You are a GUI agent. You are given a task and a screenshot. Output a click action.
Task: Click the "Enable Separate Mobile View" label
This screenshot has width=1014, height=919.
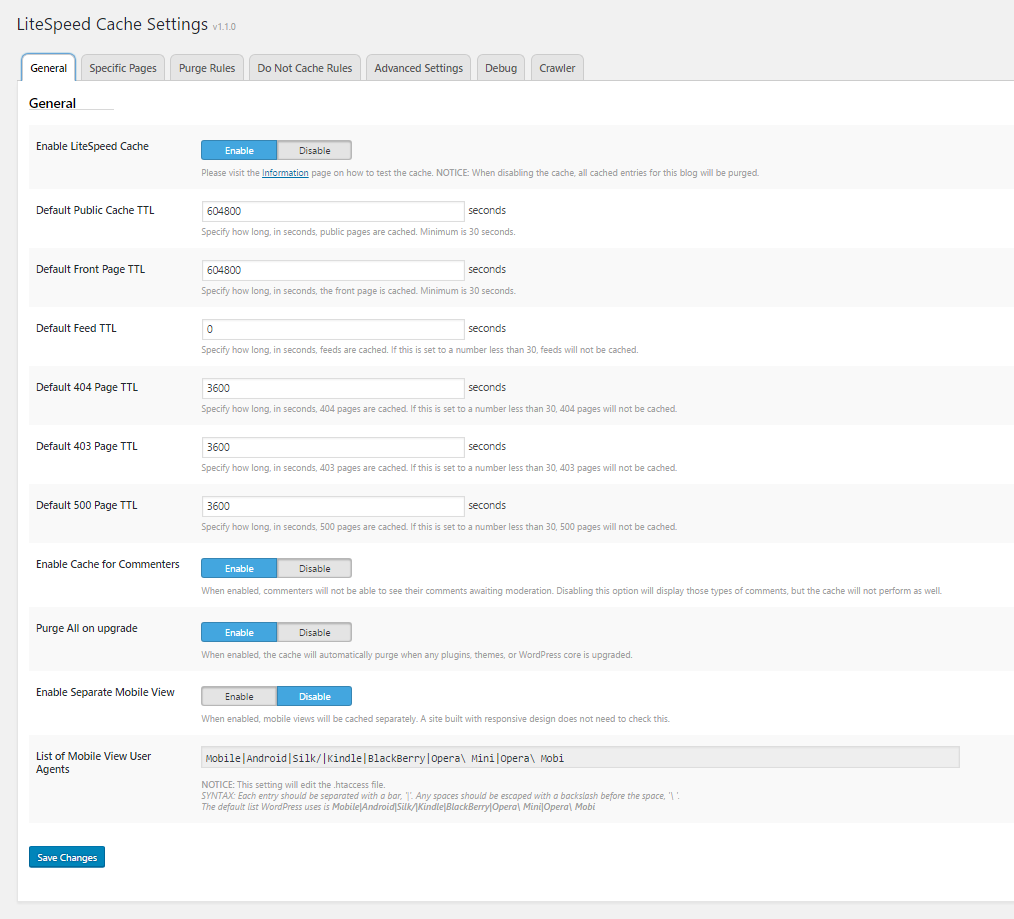[x=105, y=692]
